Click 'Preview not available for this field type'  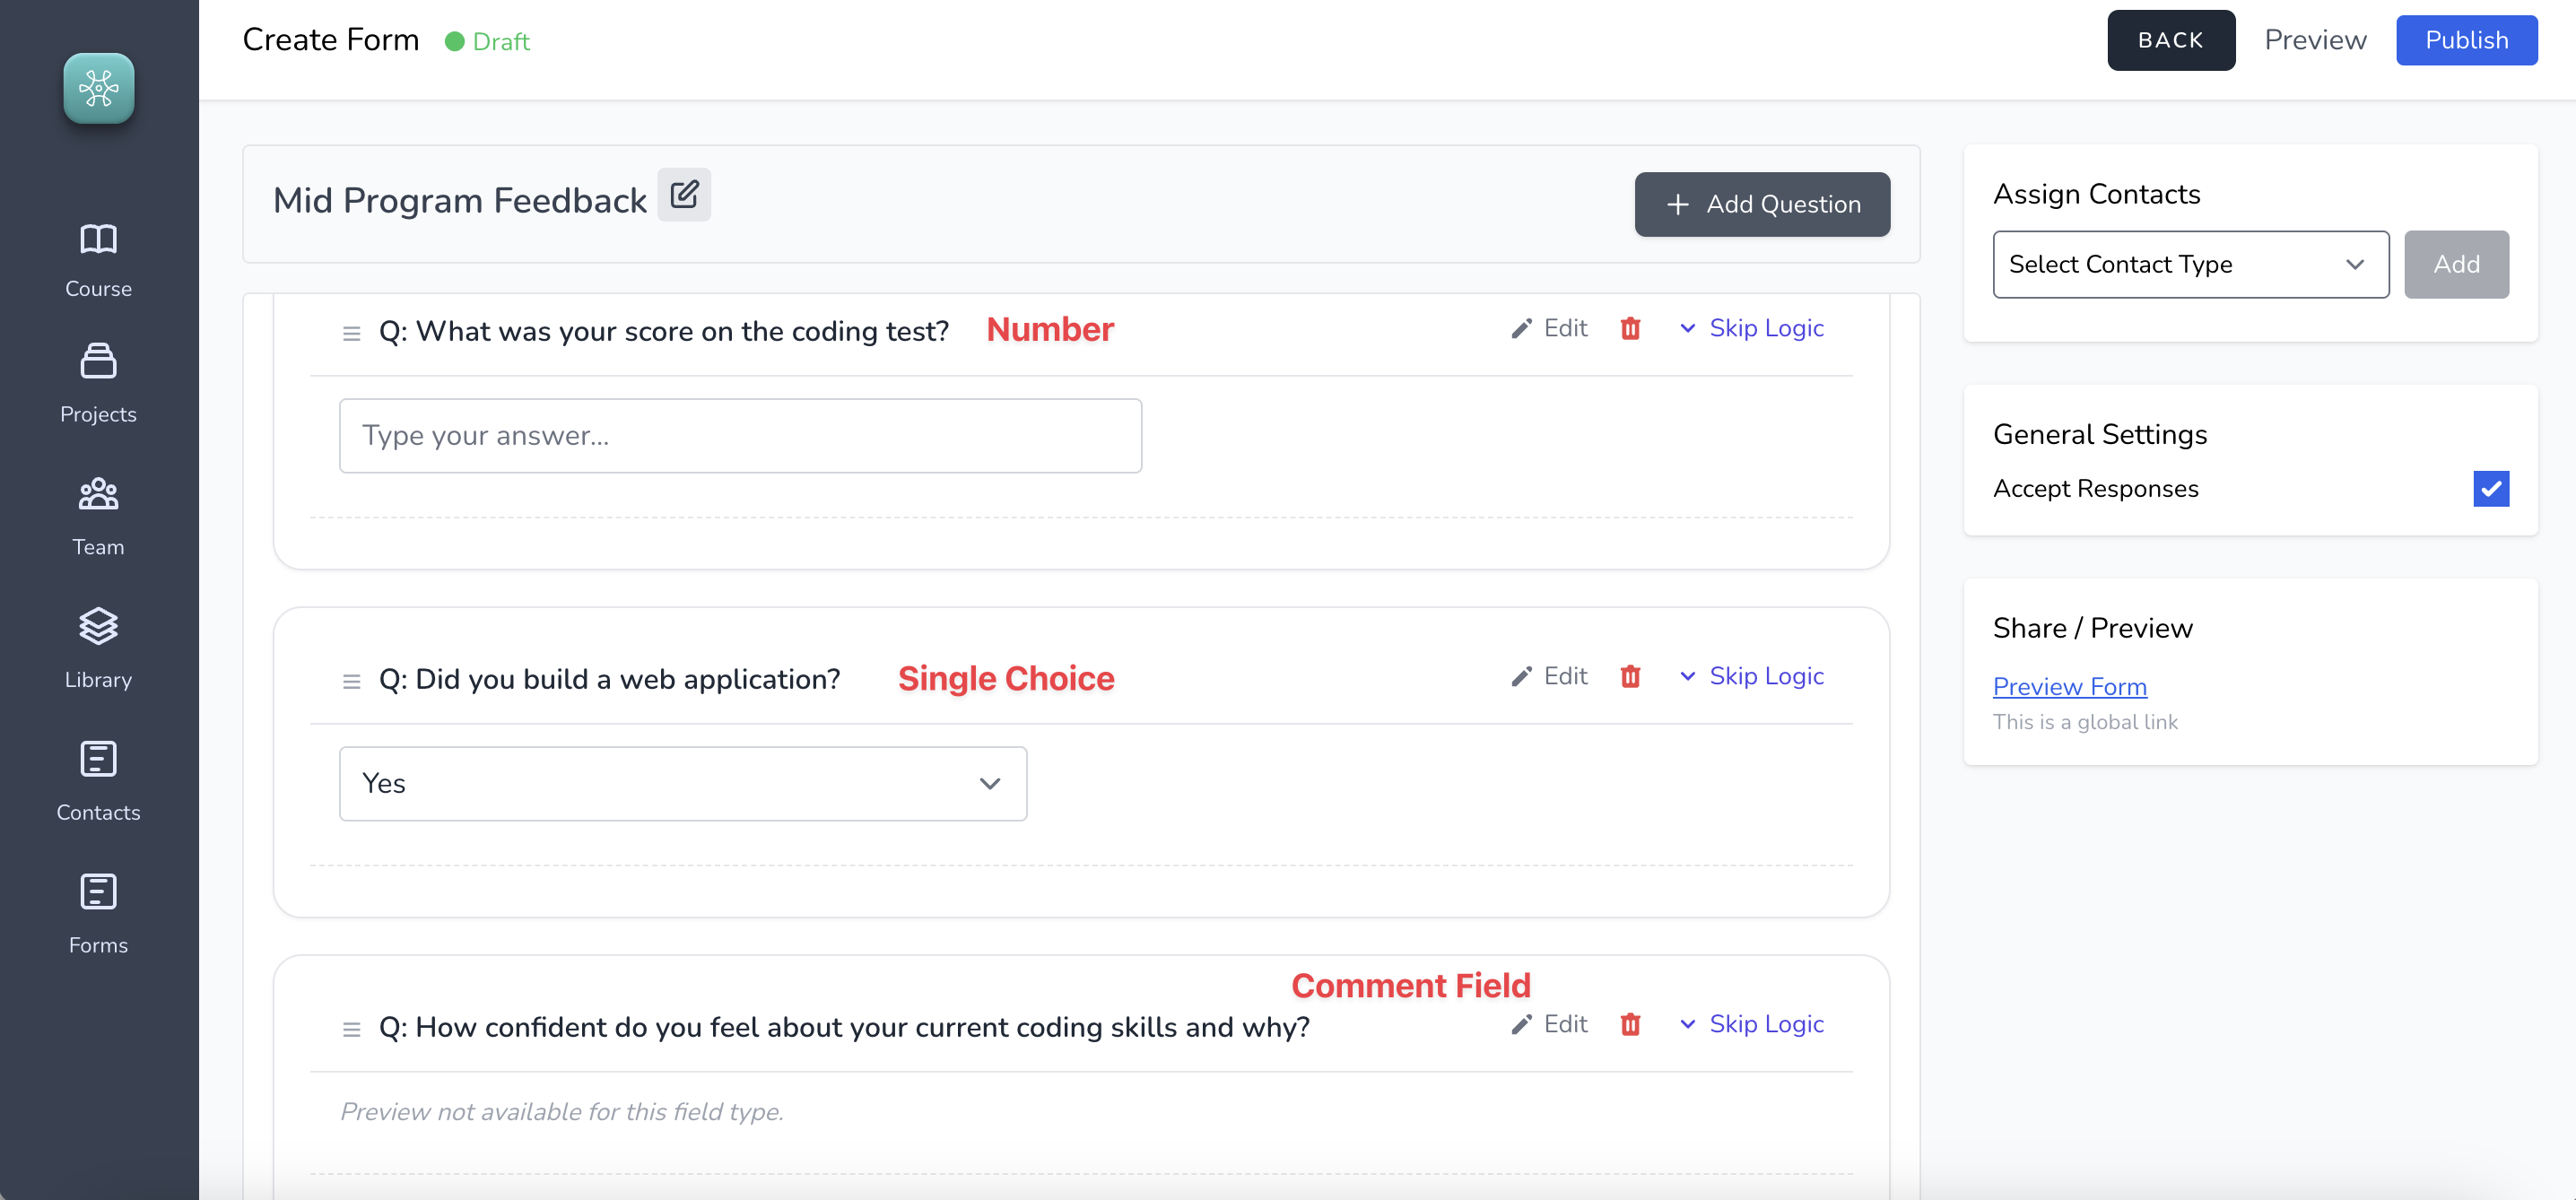click(x=562, y=1111)
